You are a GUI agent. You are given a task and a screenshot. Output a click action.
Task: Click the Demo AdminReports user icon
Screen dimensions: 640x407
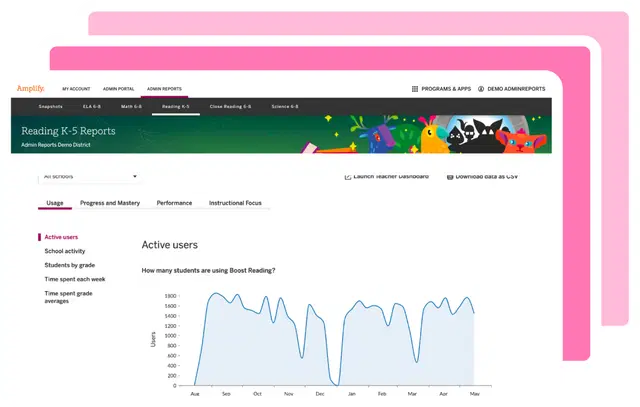pyautogui.click(x=481, y=89)
